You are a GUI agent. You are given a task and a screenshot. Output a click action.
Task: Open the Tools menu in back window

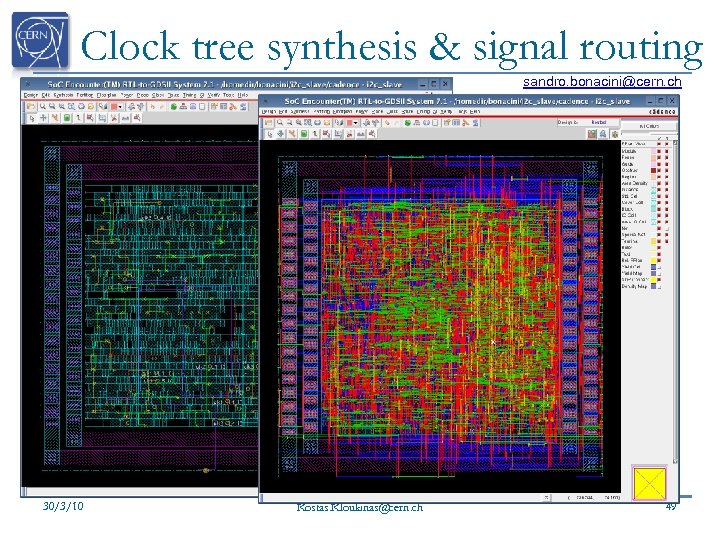229,95
